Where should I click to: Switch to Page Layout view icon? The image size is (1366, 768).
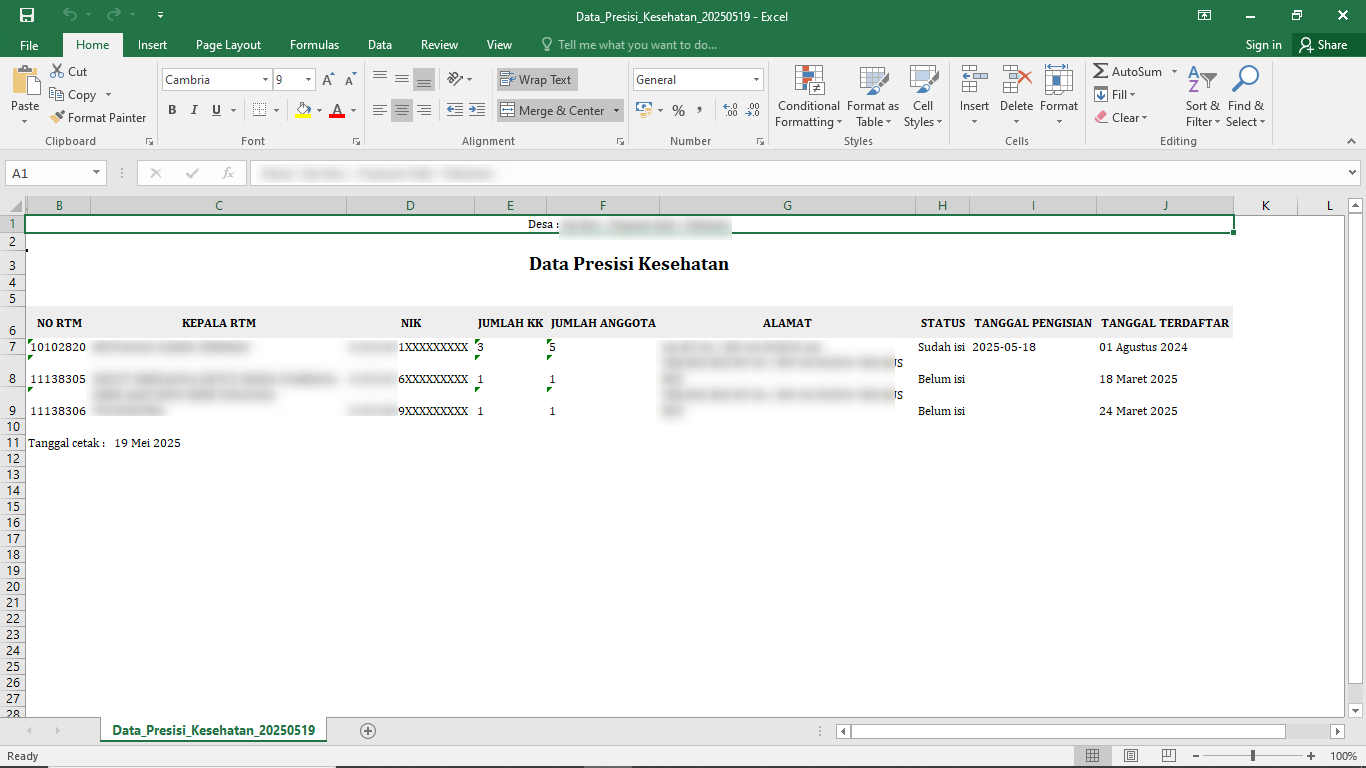click(1131, 756)
